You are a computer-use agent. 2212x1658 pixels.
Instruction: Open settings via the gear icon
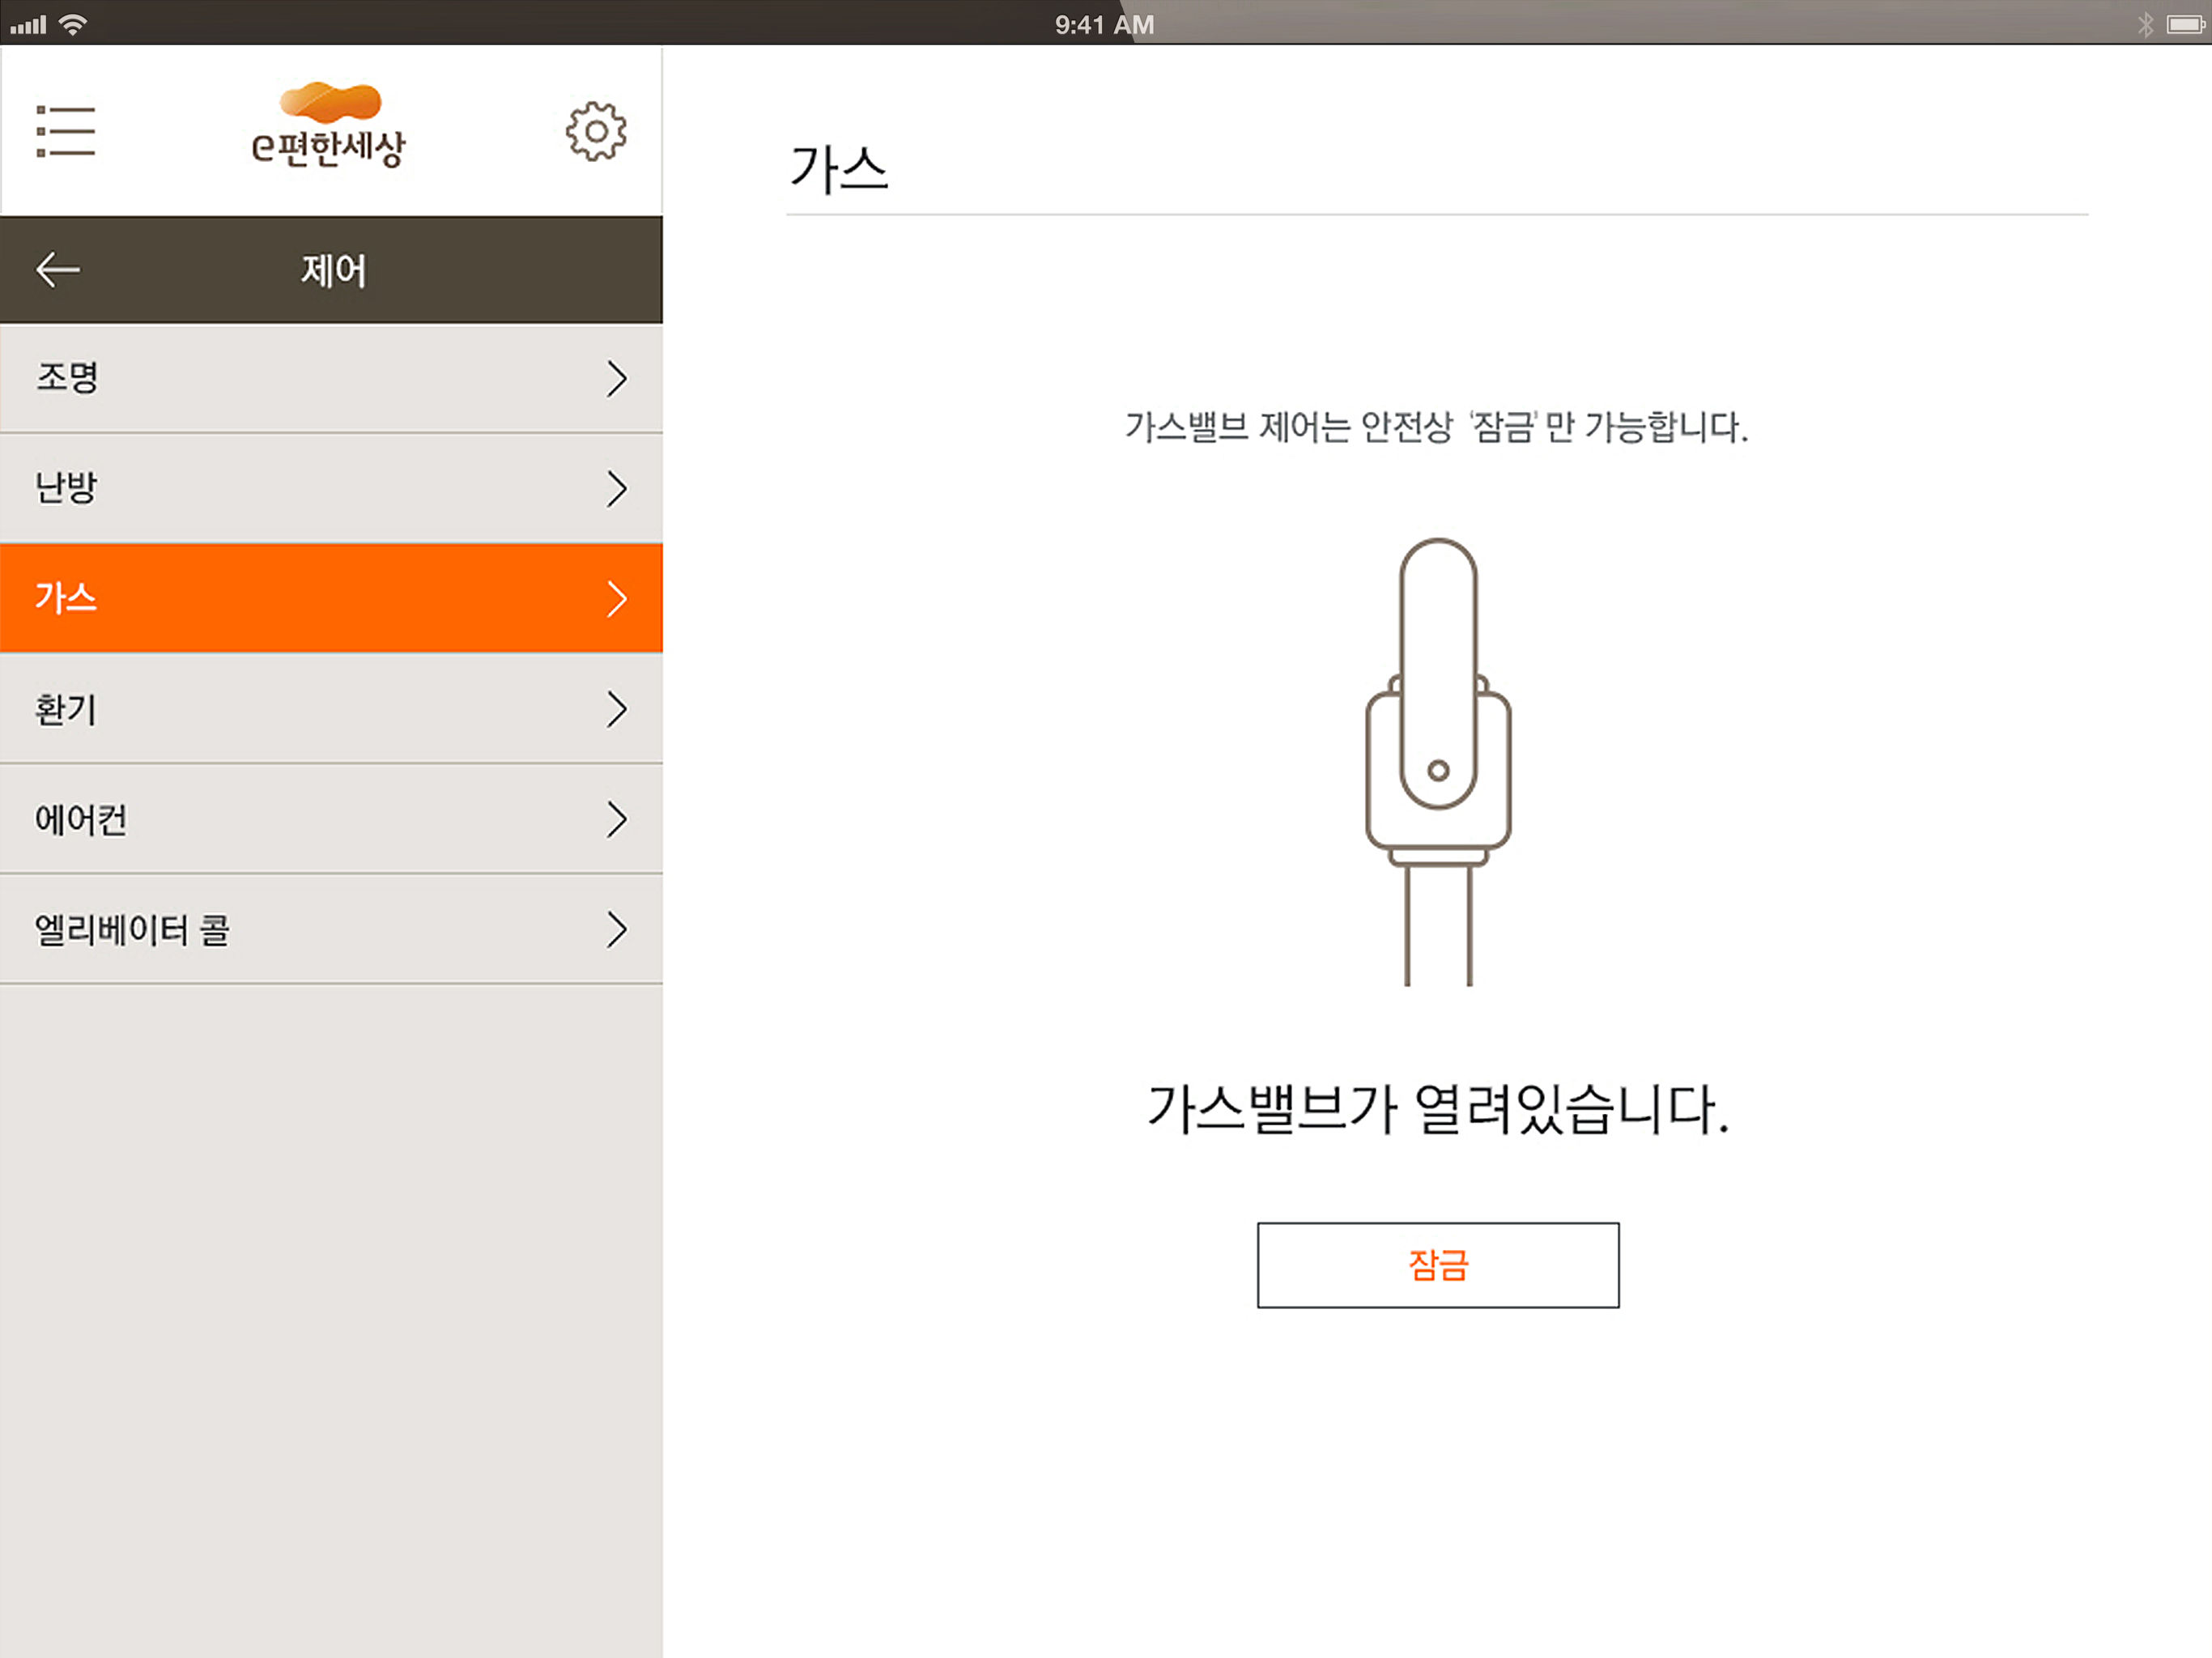pos(596,131)
